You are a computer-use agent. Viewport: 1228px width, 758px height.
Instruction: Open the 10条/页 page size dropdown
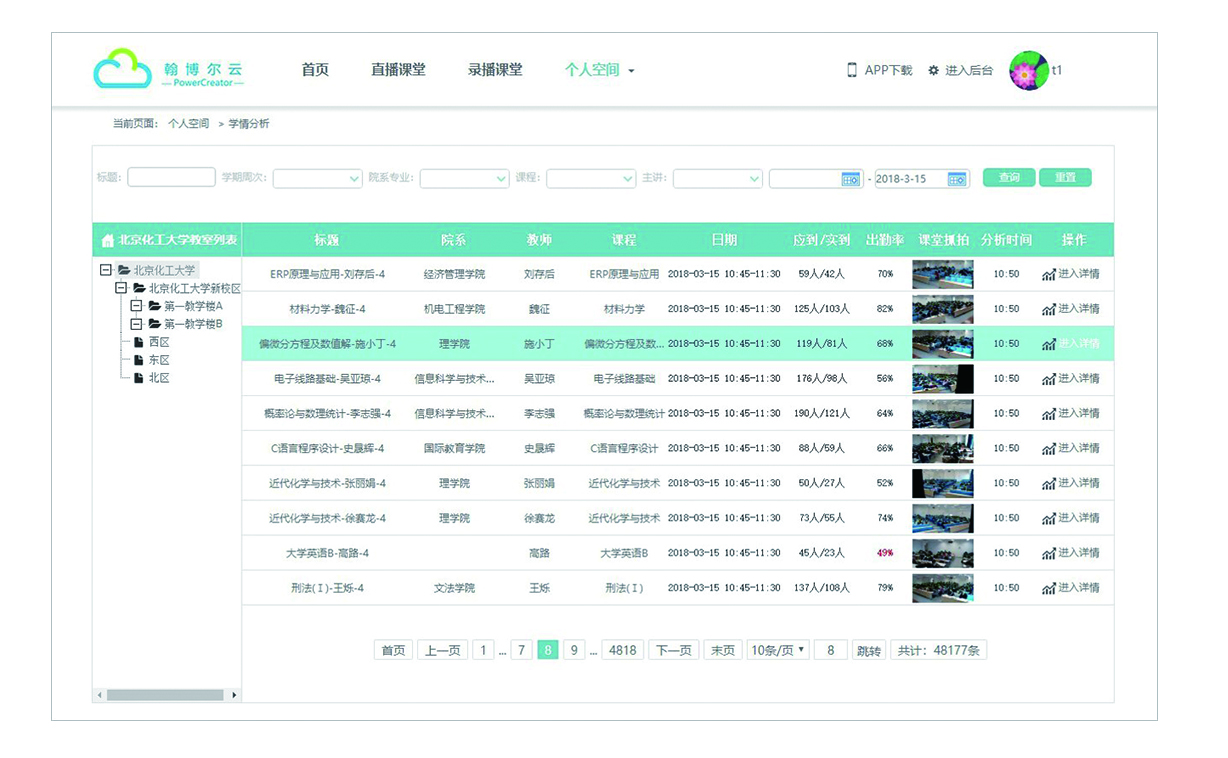(777, 650)
